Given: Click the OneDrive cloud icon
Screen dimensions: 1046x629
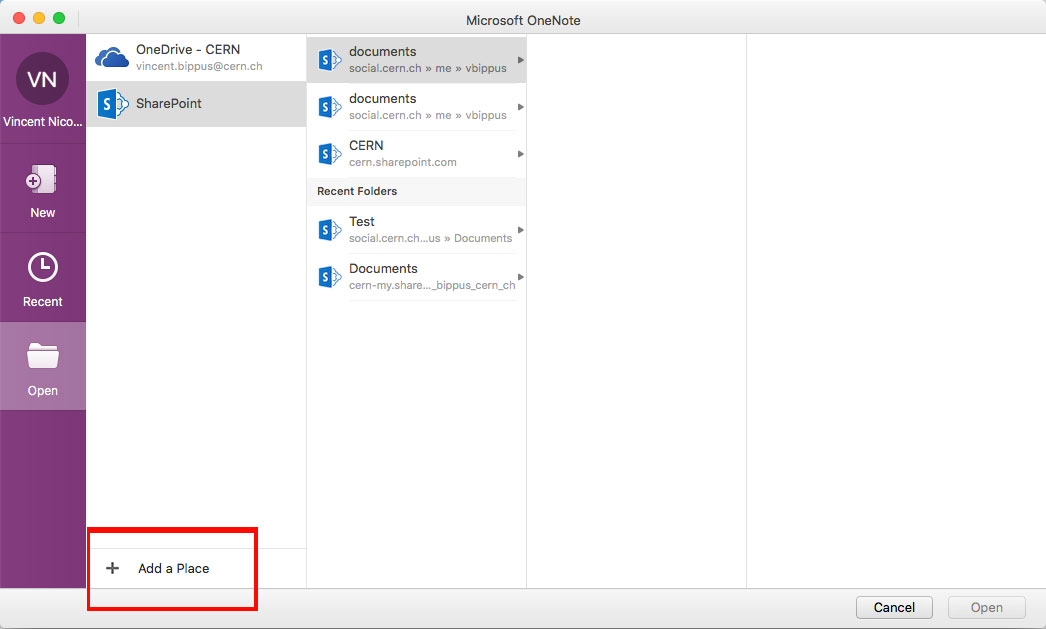Looking at the screenshot, I should (112, 57).
